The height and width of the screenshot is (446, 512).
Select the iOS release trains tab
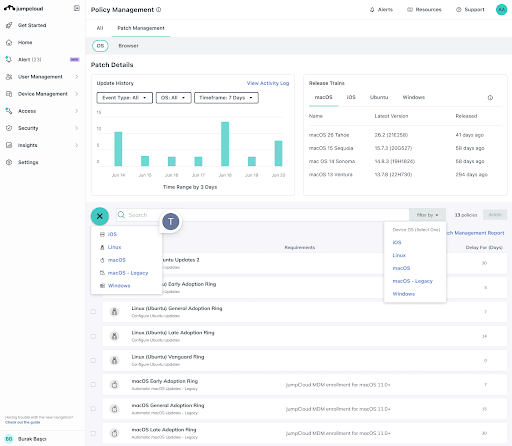(351, 97)
